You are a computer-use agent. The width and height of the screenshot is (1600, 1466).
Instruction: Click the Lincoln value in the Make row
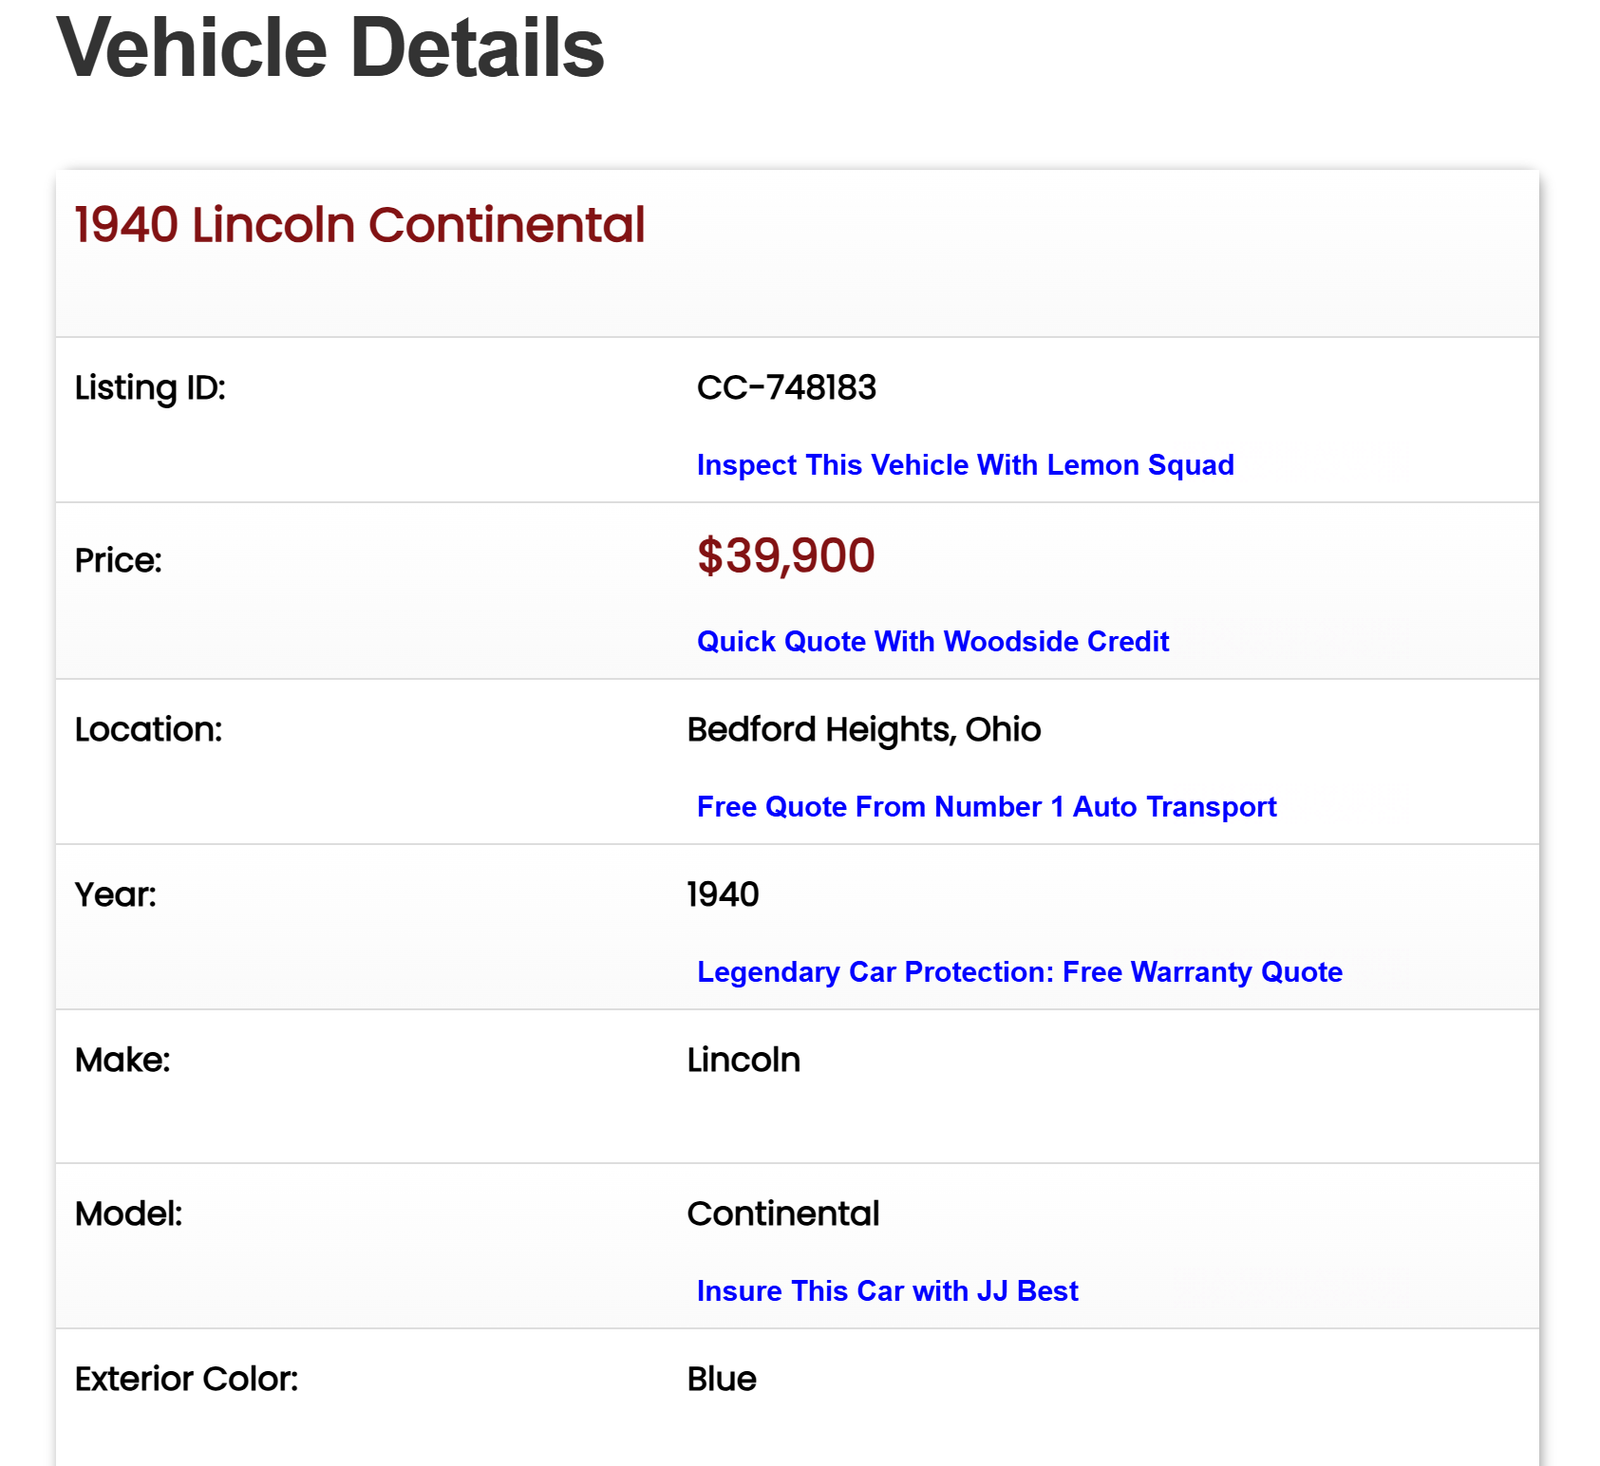[x=743, y=1060]
